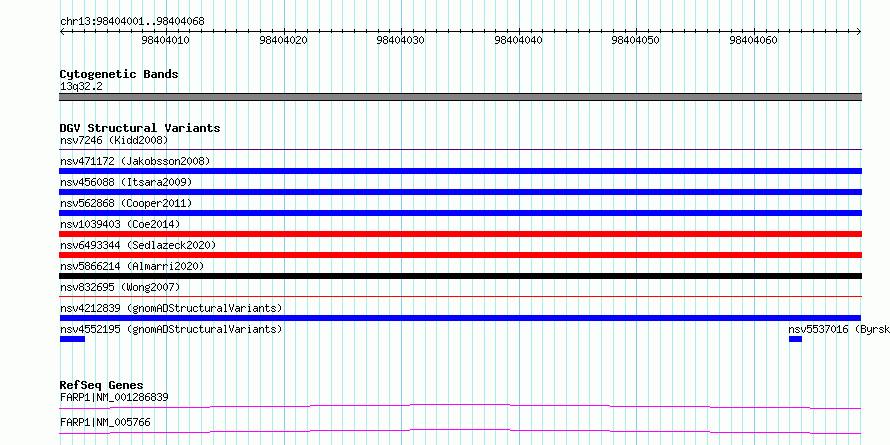
Task: Open nsv1039403 (Coe2014) variant label
Action: click(x=120, y=224)
